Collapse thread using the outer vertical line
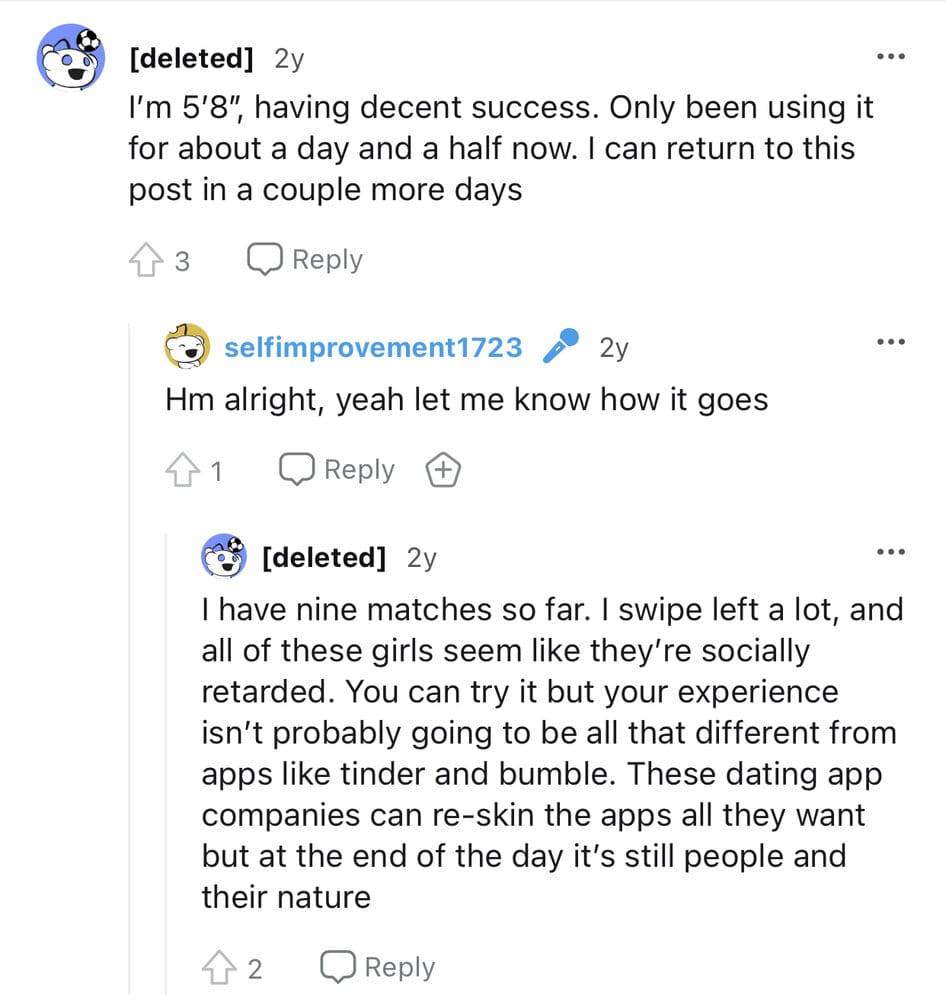This screenshot has width=946, height=1000. [x=129, y=657]
